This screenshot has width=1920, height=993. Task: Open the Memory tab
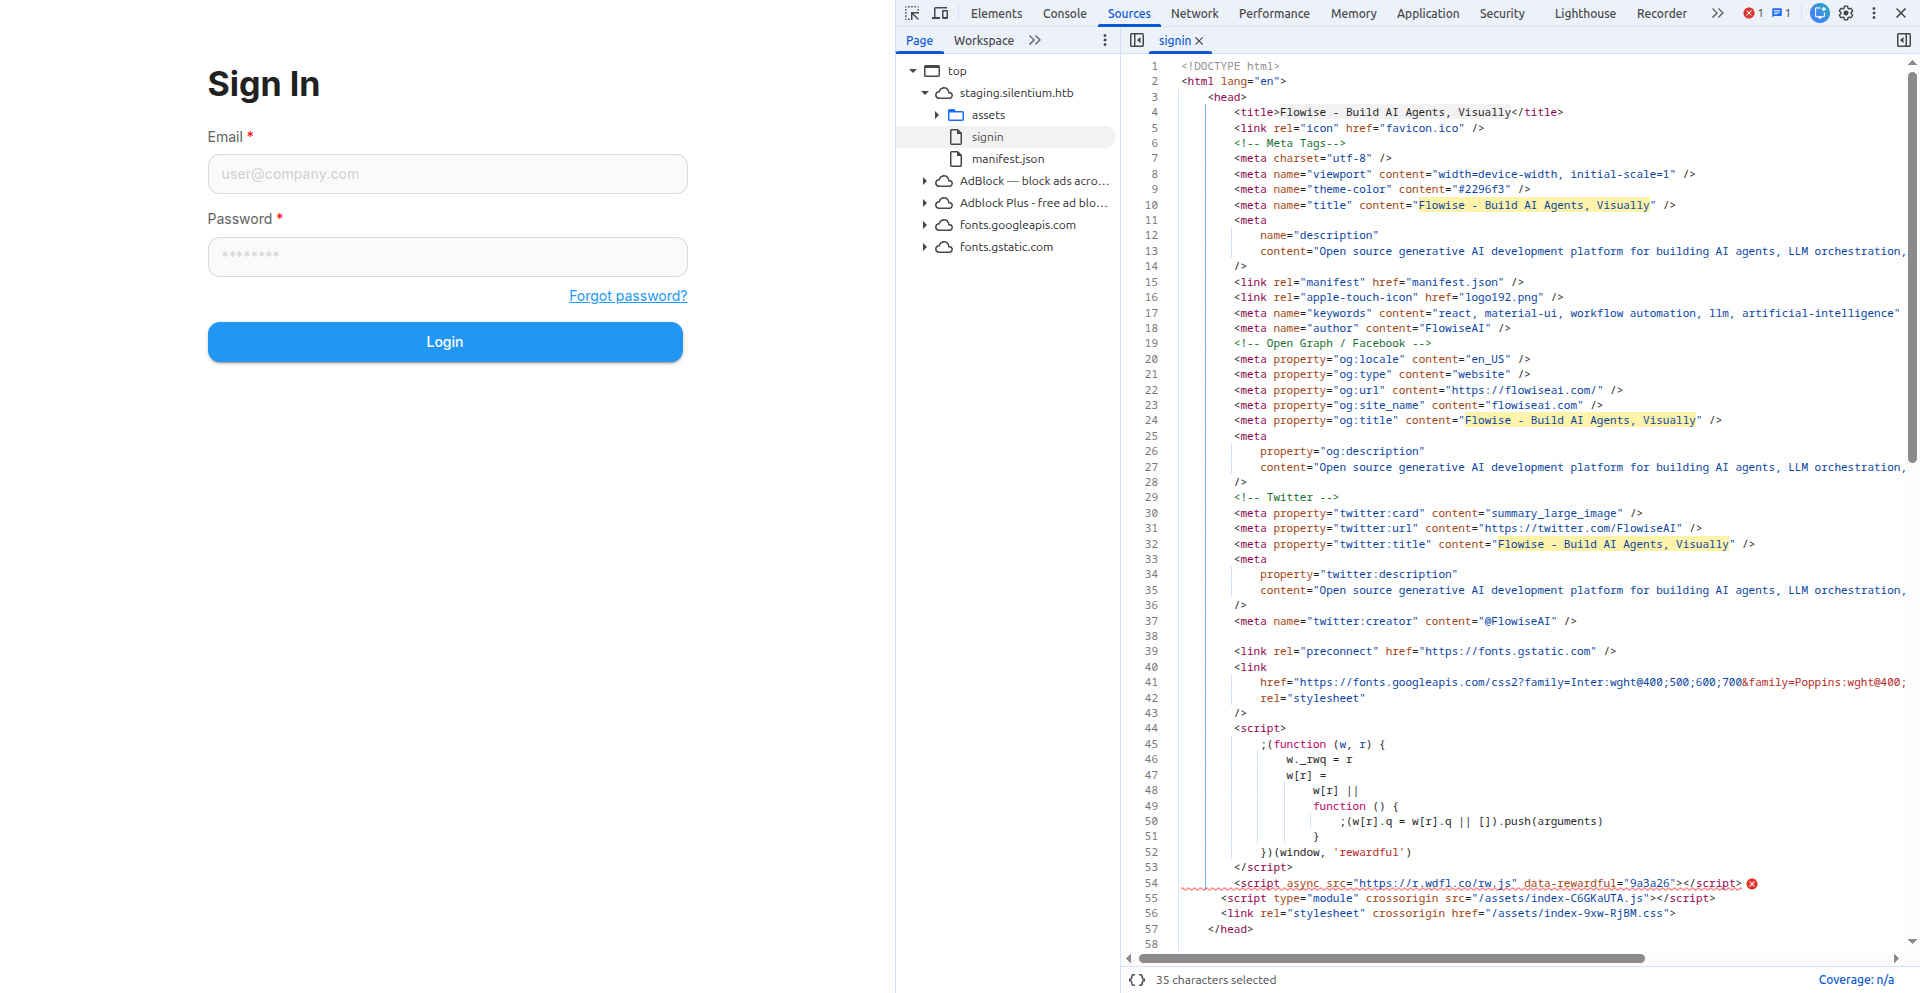(1353, 13)
